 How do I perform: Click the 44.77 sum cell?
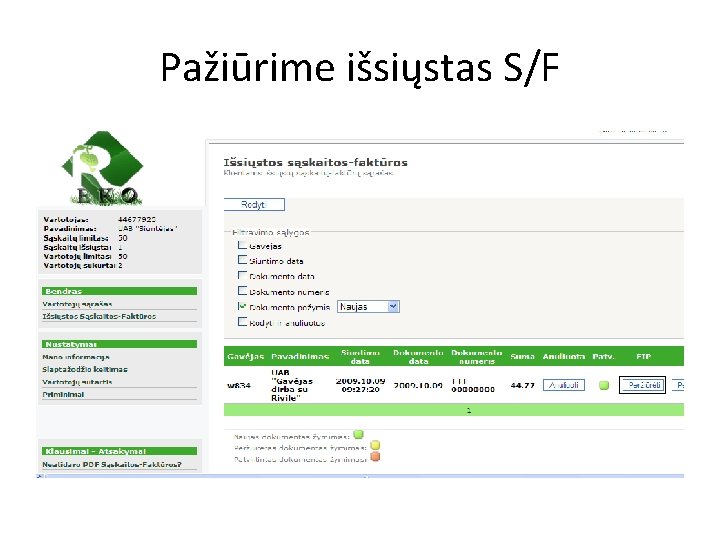pos(523,386)
